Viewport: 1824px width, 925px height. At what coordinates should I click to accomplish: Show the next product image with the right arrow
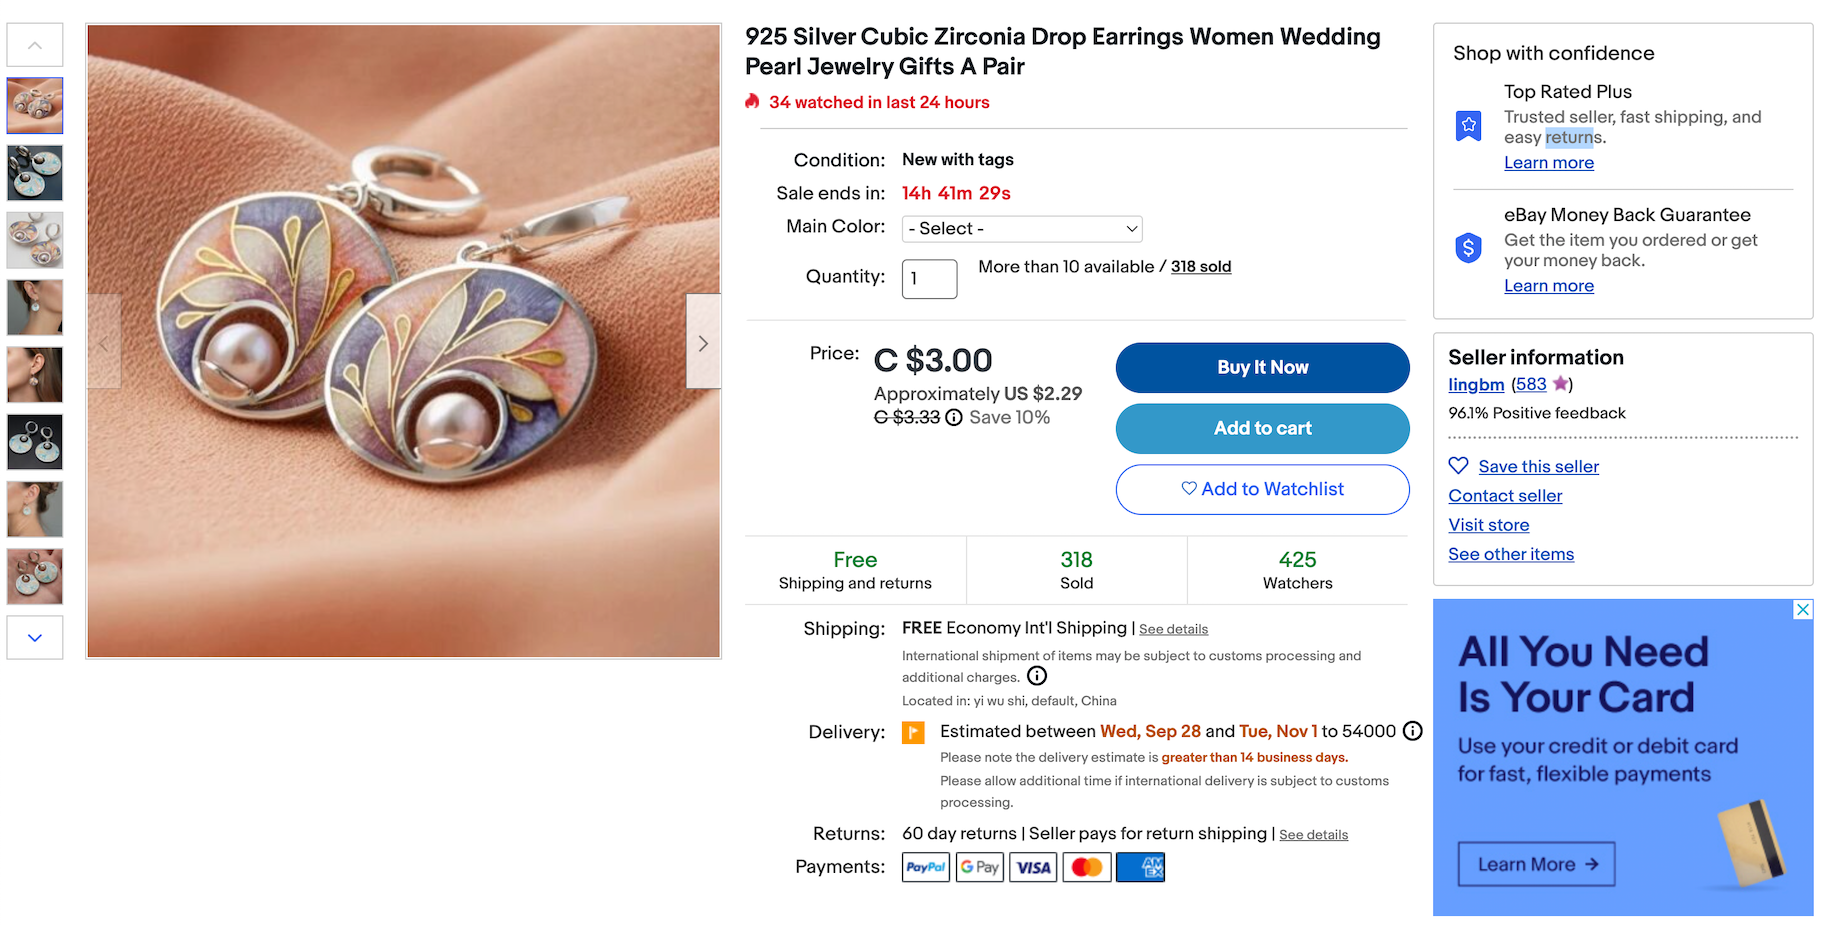703,343
